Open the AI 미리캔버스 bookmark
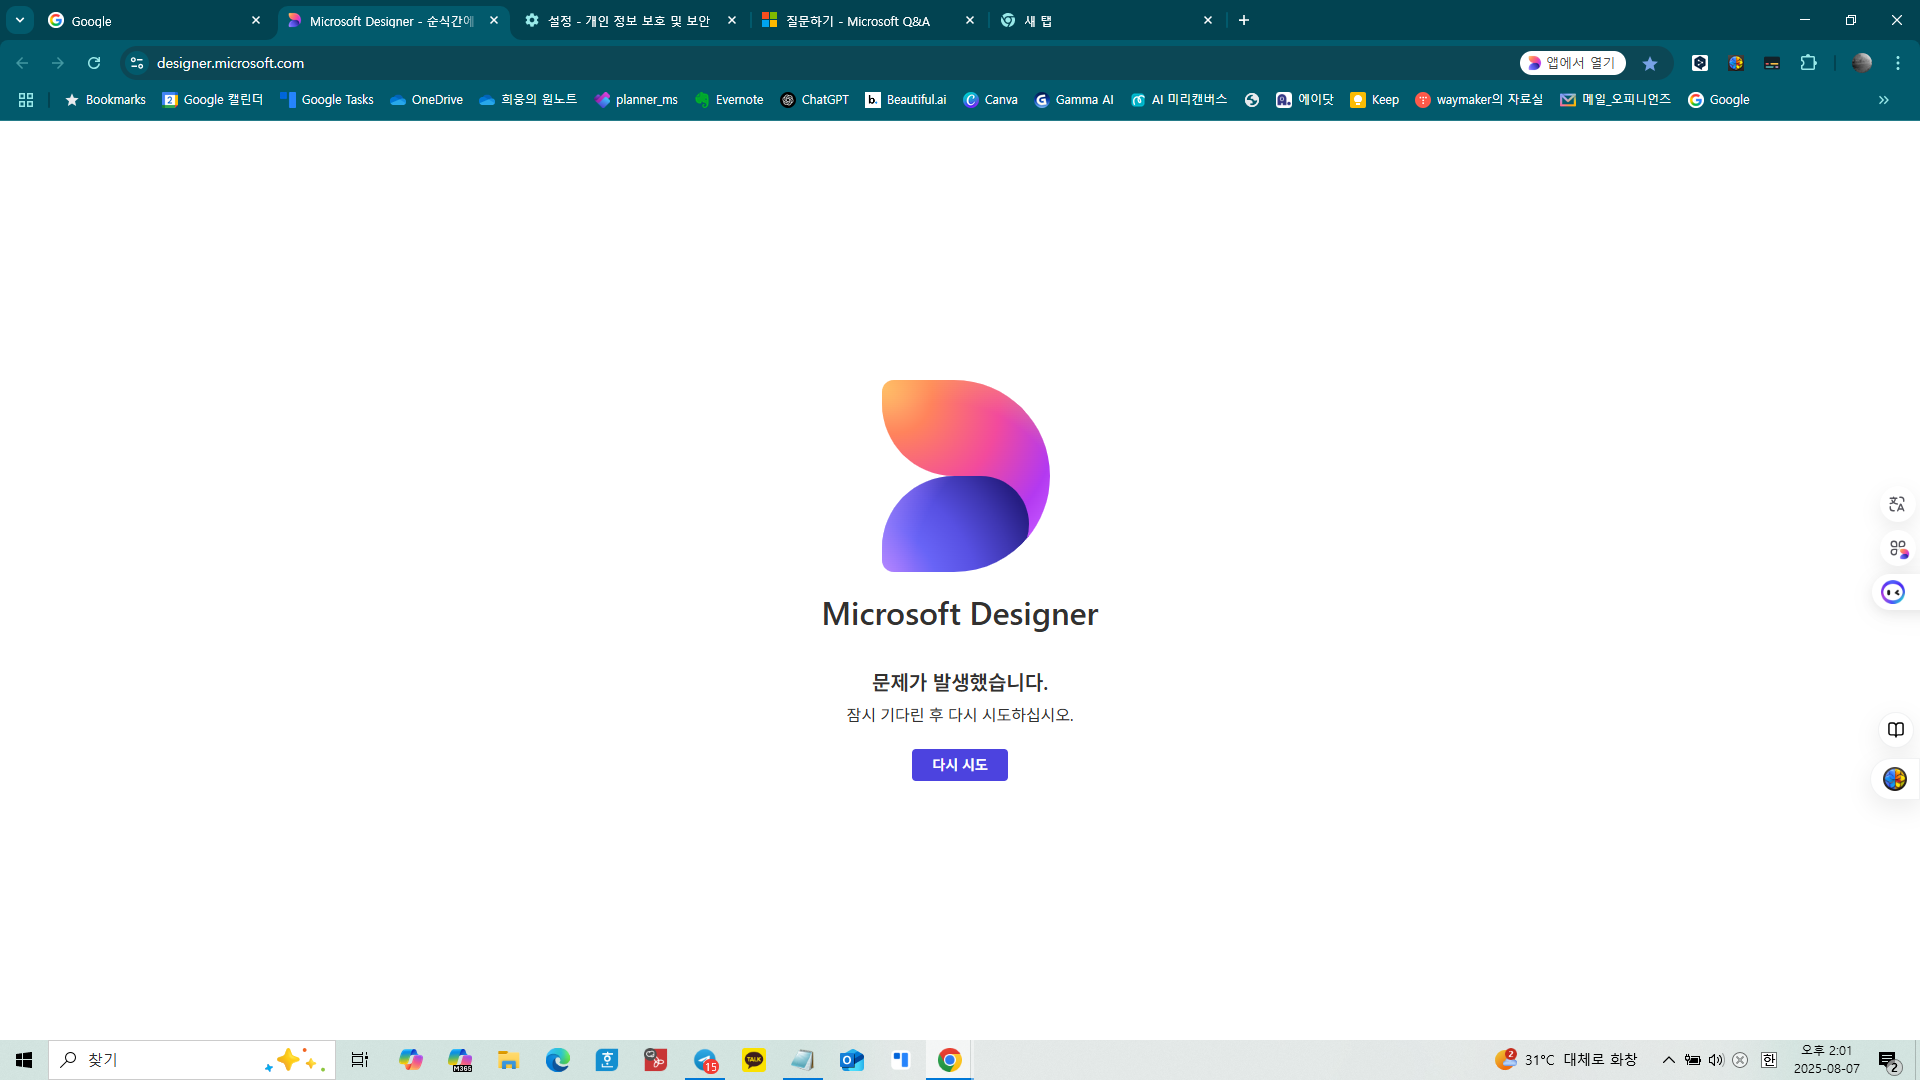Image resolution: width=1920 pixels, height=1080 pixels. point(1179,100)
